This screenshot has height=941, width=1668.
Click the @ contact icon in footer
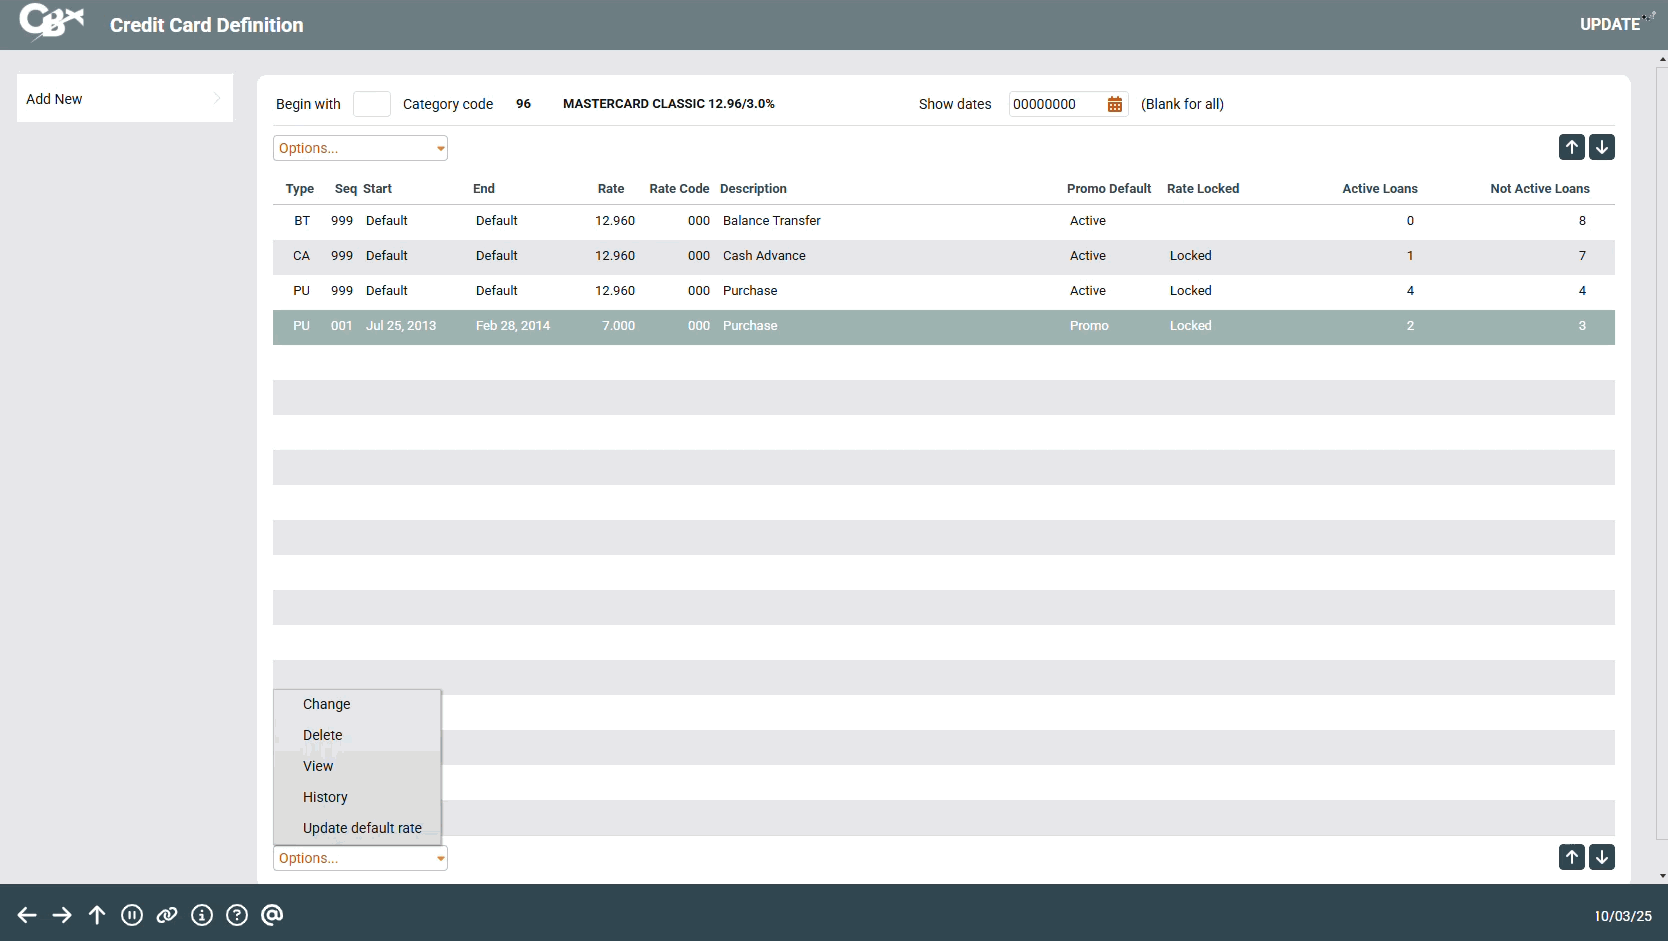click(272, 915)
